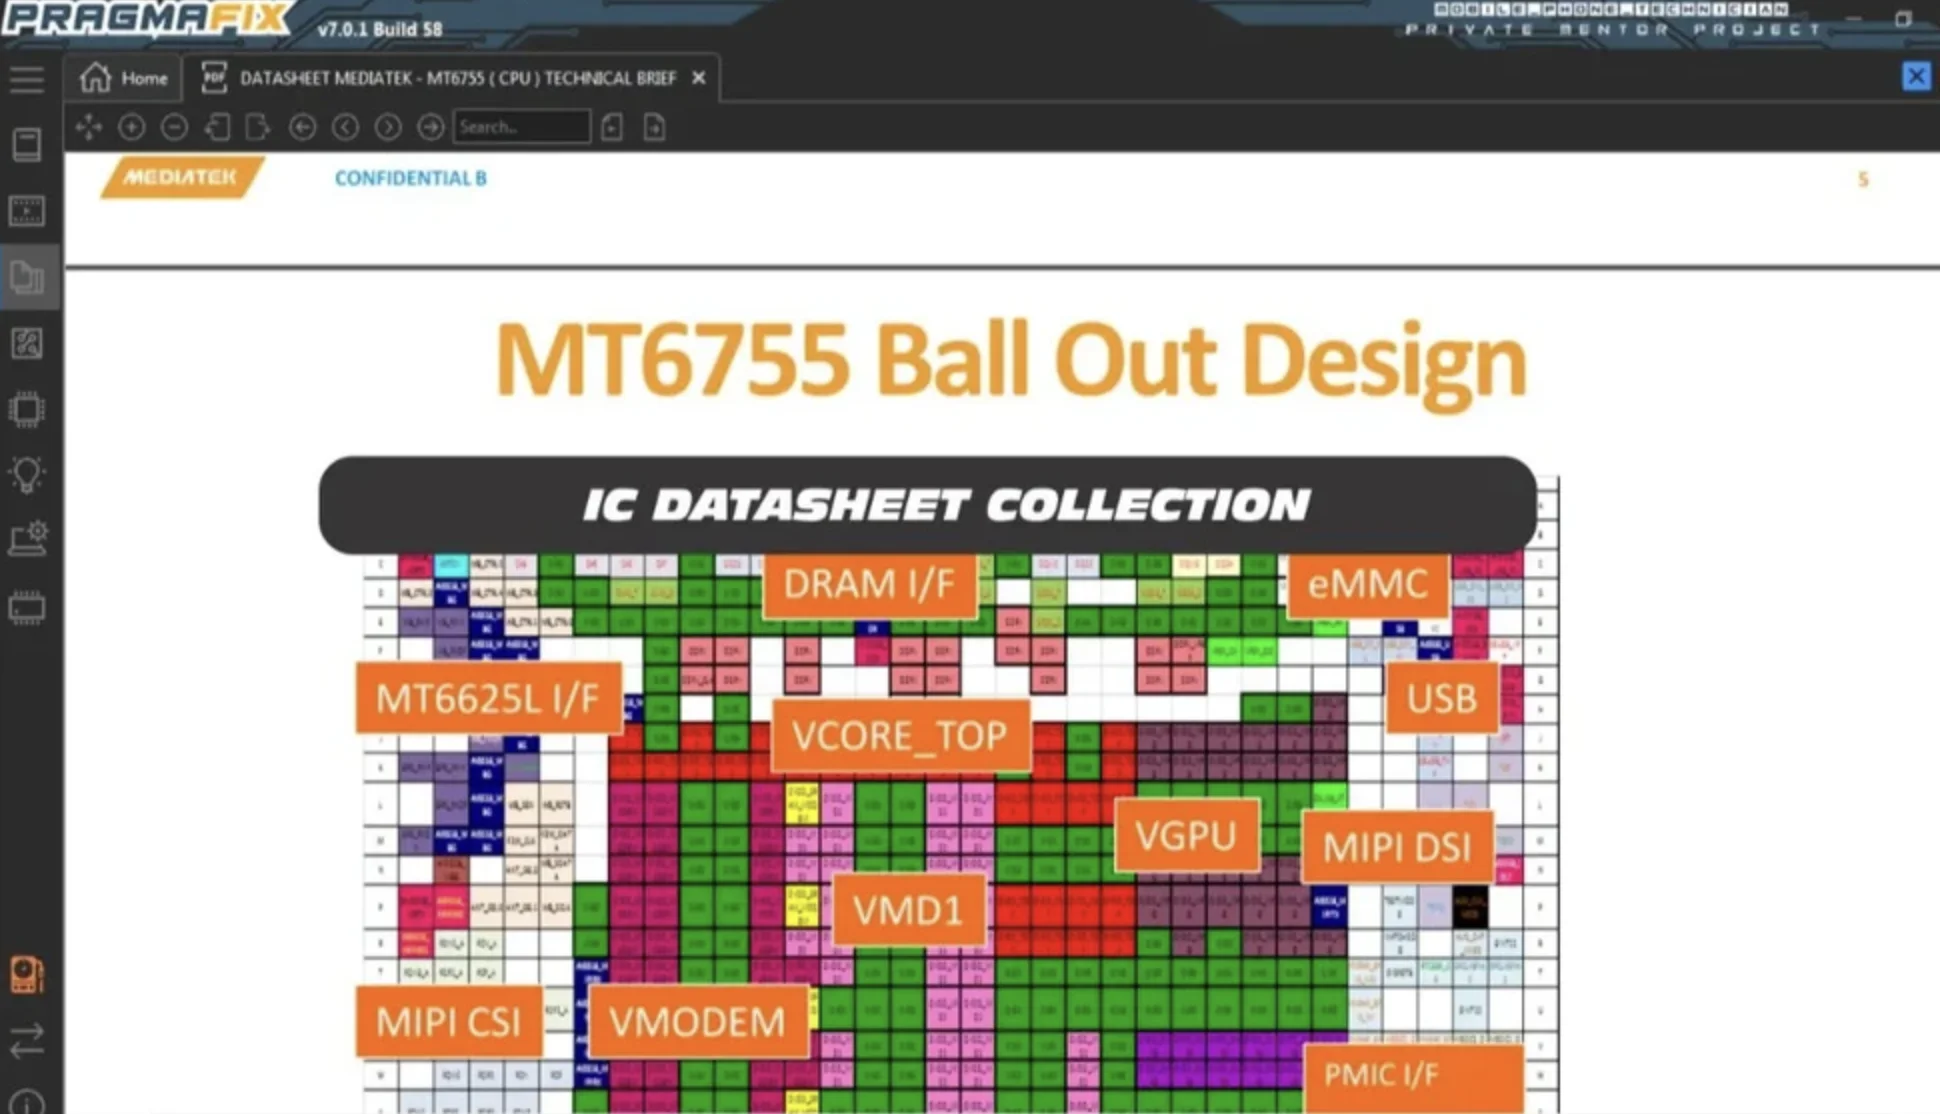This screenshot has width=1940, height=1114.
Task: Open the laptop settings sidebar icon
Action: (x=27, y=539)
